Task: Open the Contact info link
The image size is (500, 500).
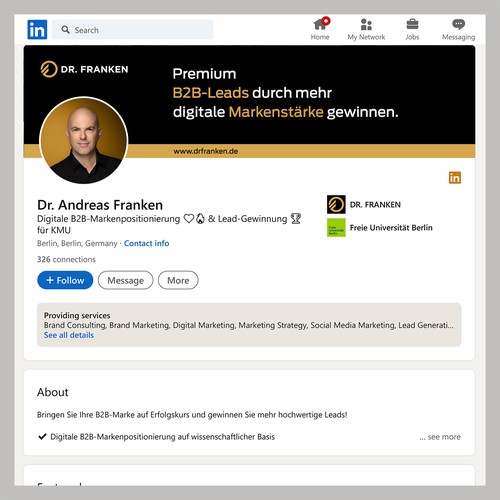Action: (146, 243)
